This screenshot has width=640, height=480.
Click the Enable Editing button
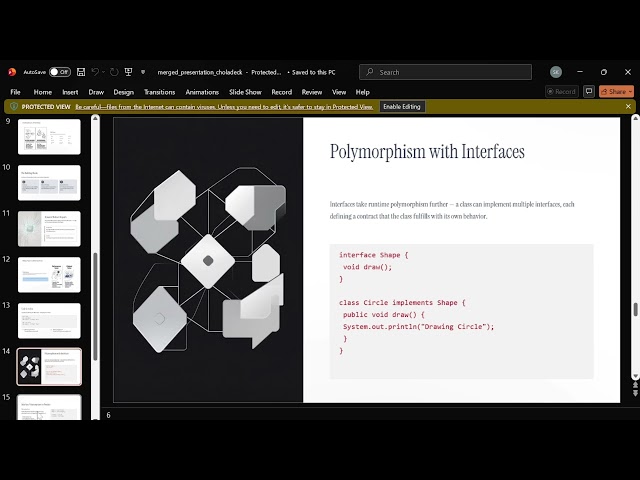point(402,107)
